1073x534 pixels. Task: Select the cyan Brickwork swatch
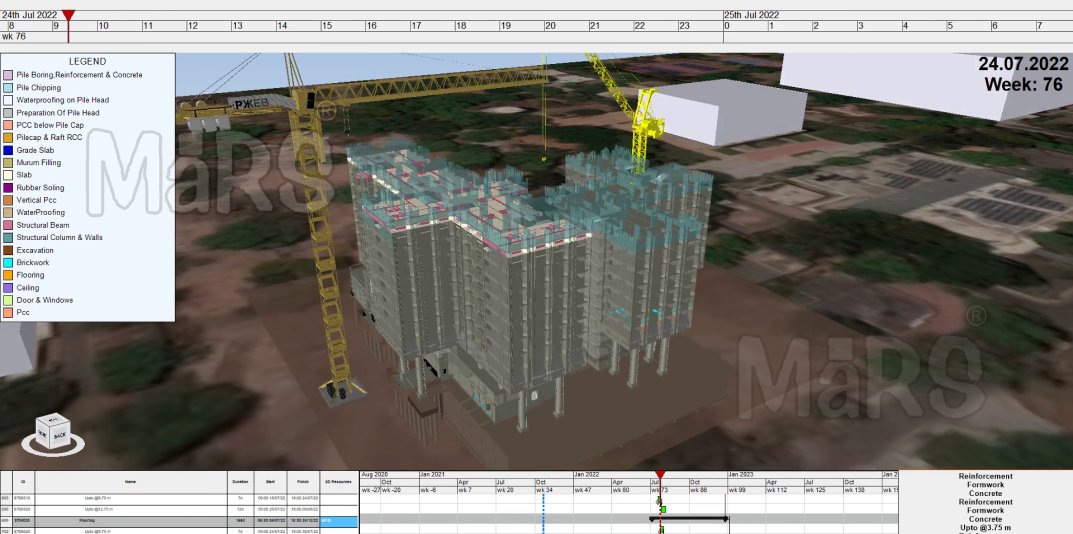click(8, 262)
